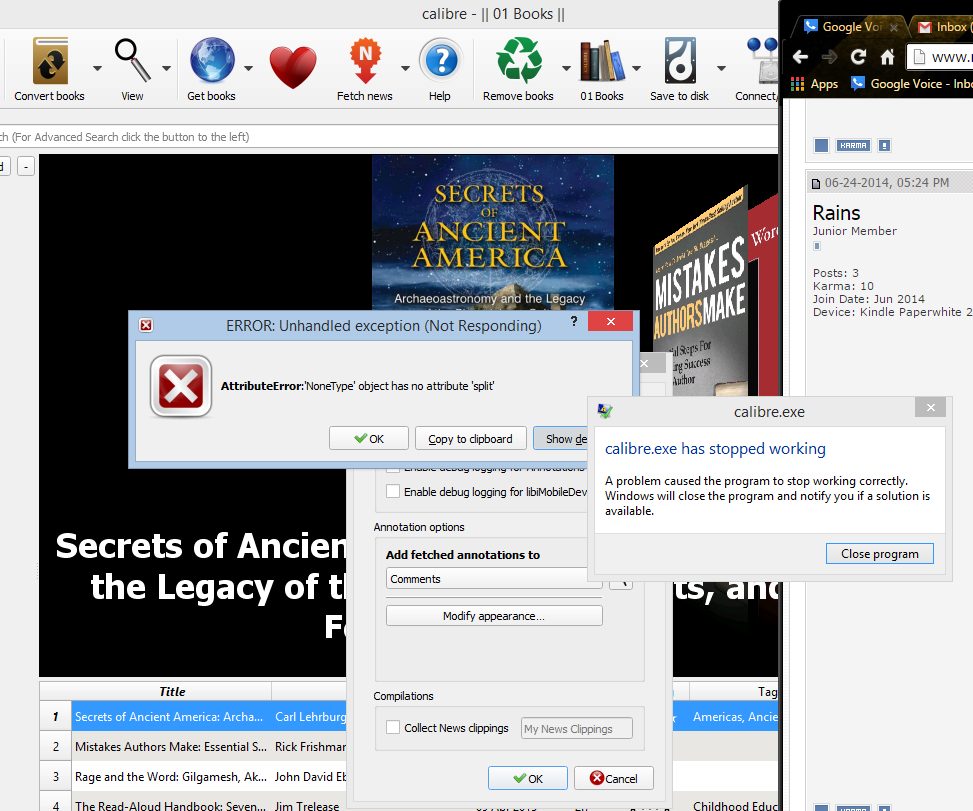Switch to the Inbox Gmail browser tab
The image size is (973, 811).
tap(944, 27)
